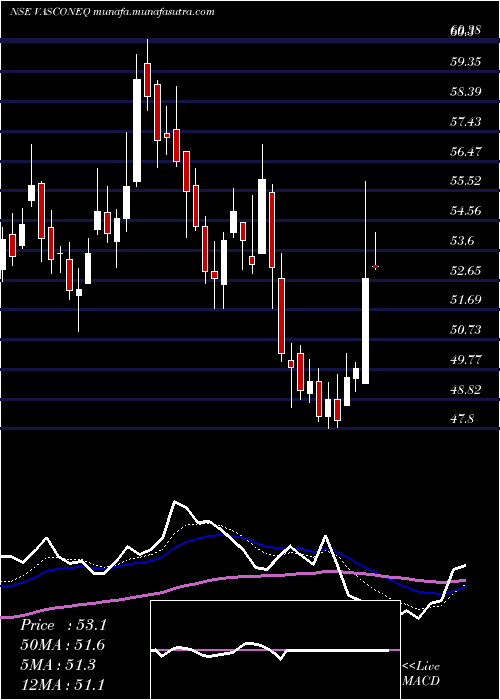Click the tall white candle near 52.65
The width and height of the screenshot is (500, 700).
(x=366, y=331)
